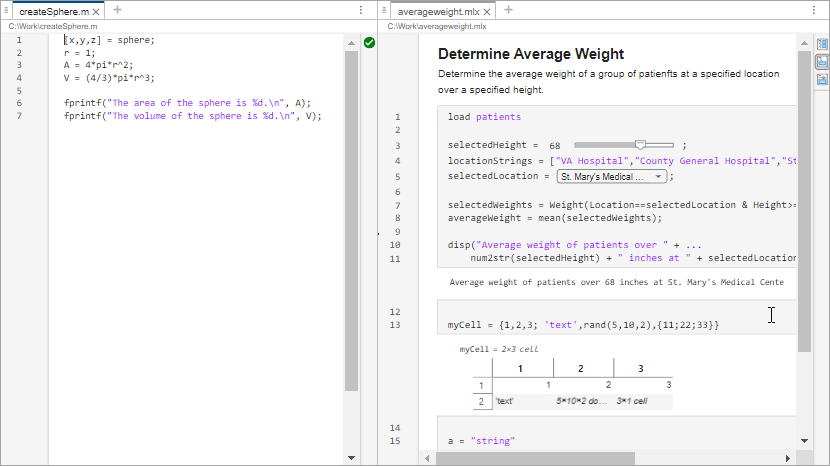Screen dimensions: 830x466
Task: Open left editor's three-dot actions menu
Action: (x=361, y=10)
